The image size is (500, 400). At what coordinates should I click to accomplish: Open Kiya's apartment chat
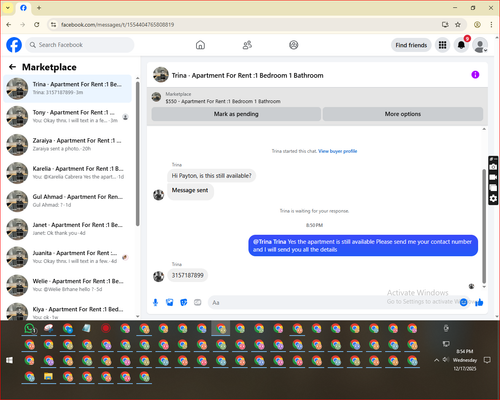click(68, 310)
